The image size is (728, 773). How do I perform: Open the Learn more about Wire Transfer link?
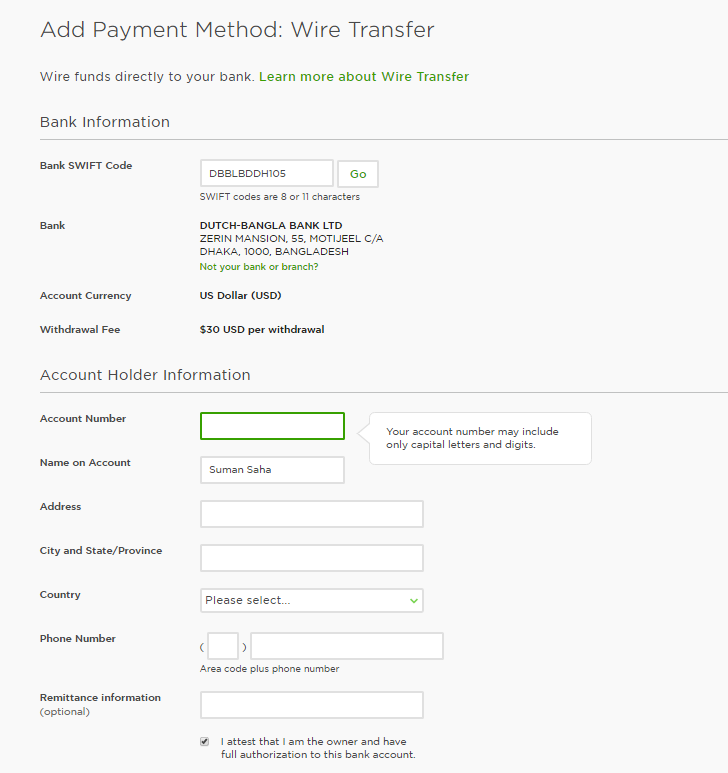[363, 77]
